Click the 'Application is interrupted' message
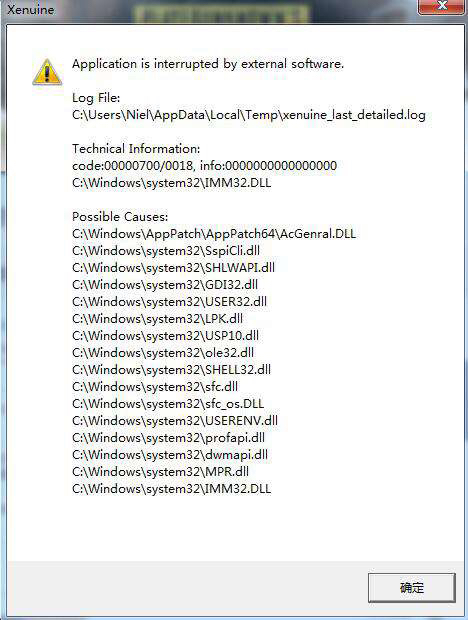This screenshot has width=468, height=620. tap(208, 64)
